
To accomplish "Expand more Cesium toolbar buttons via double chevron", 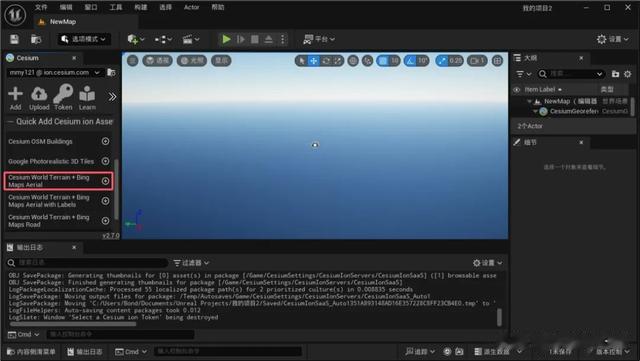I will coord(112,97).
